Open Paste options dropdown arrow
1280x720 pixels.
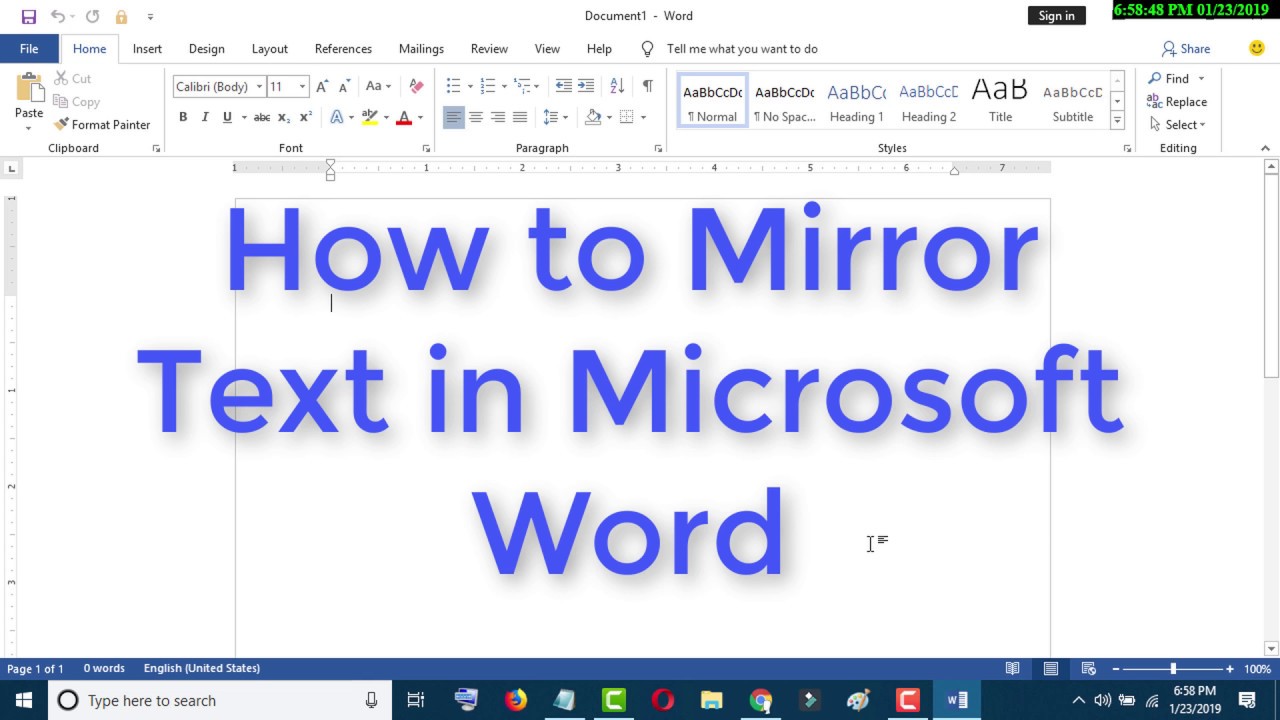(28, 127)
